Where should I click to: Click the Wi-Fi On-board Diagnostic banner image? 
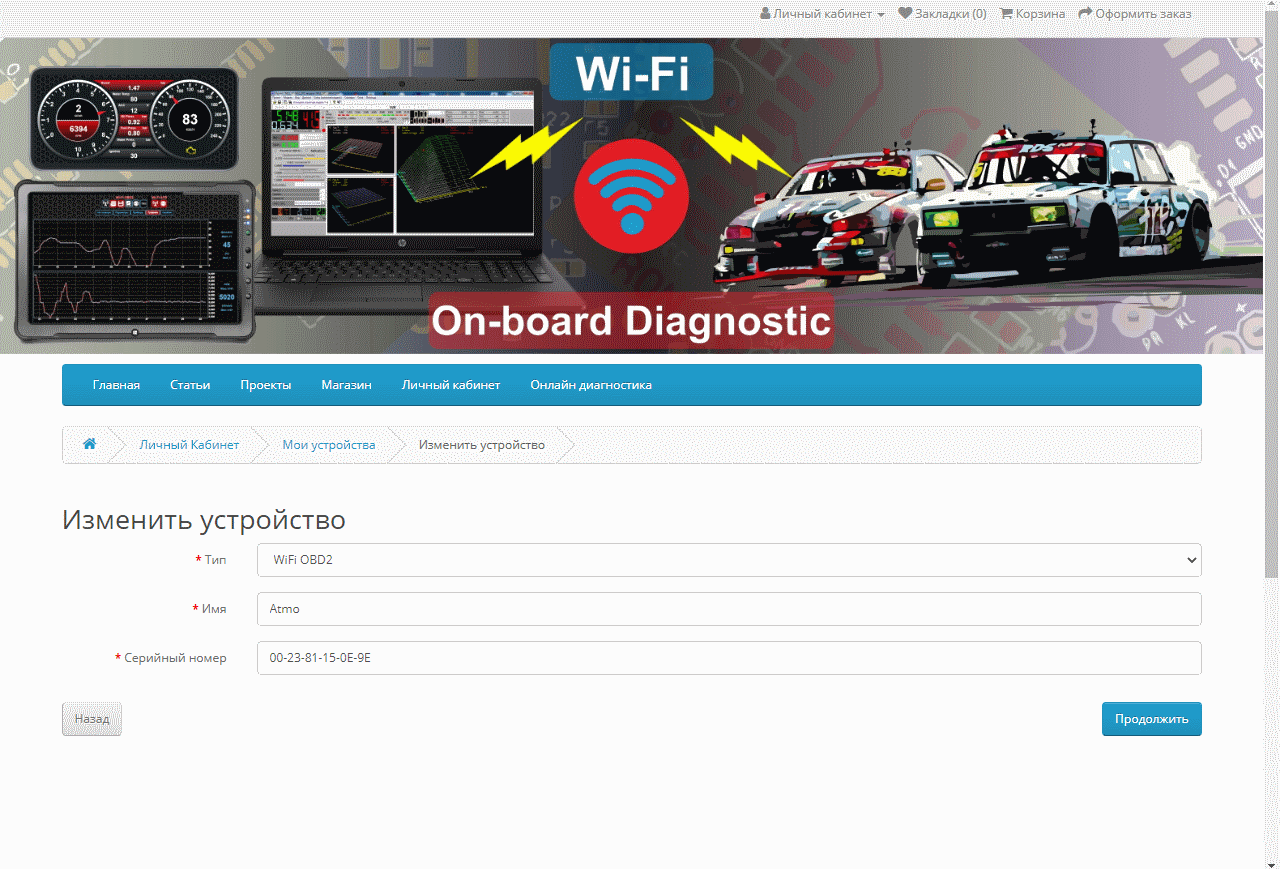click(640, 196)
